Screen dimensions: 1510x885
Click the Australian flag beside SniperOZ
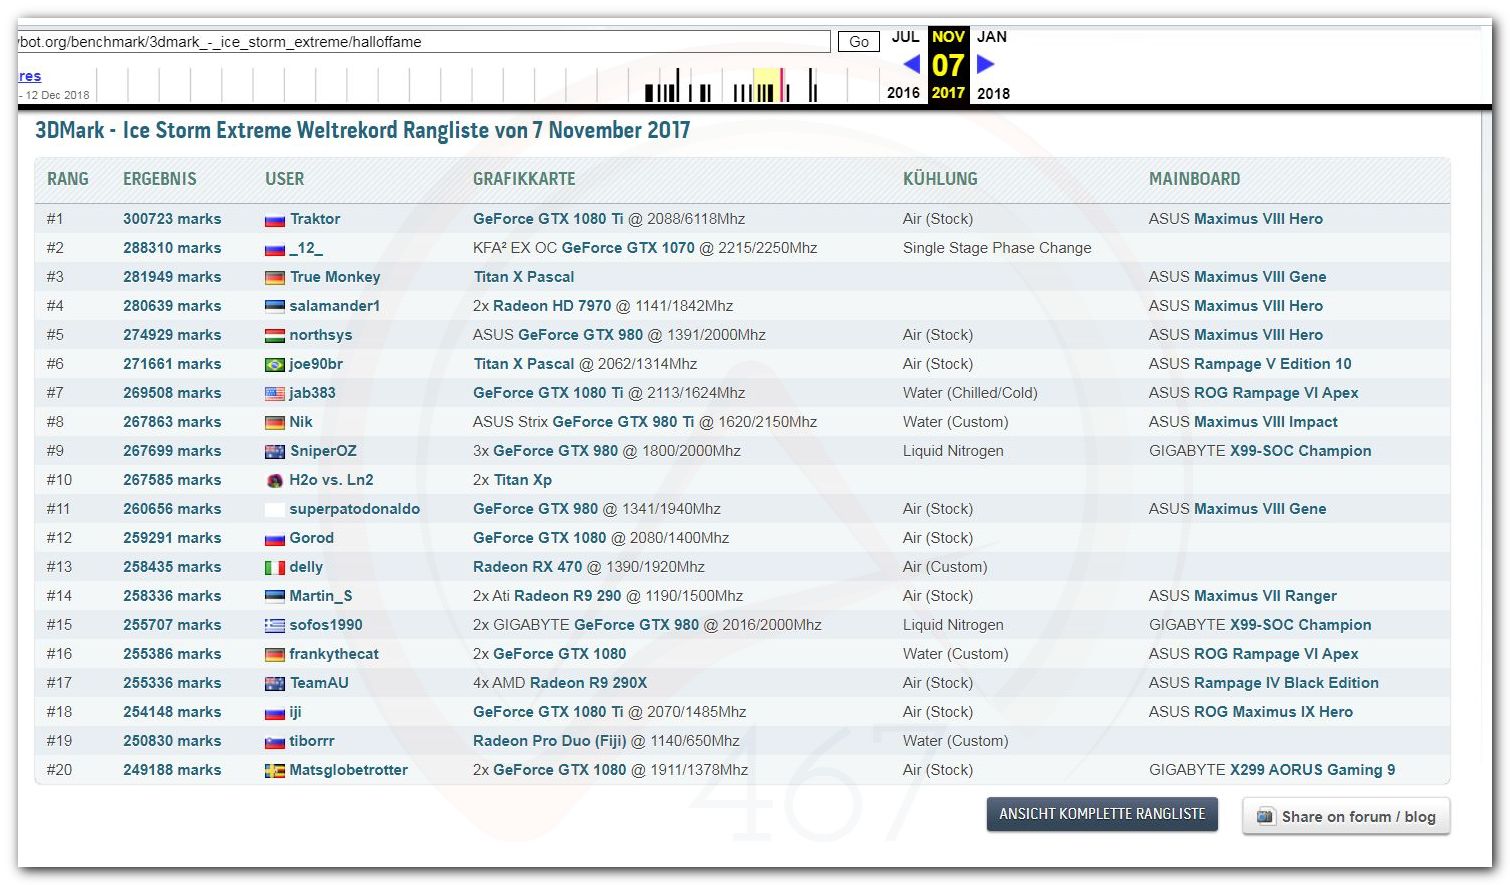click(275, 452)
